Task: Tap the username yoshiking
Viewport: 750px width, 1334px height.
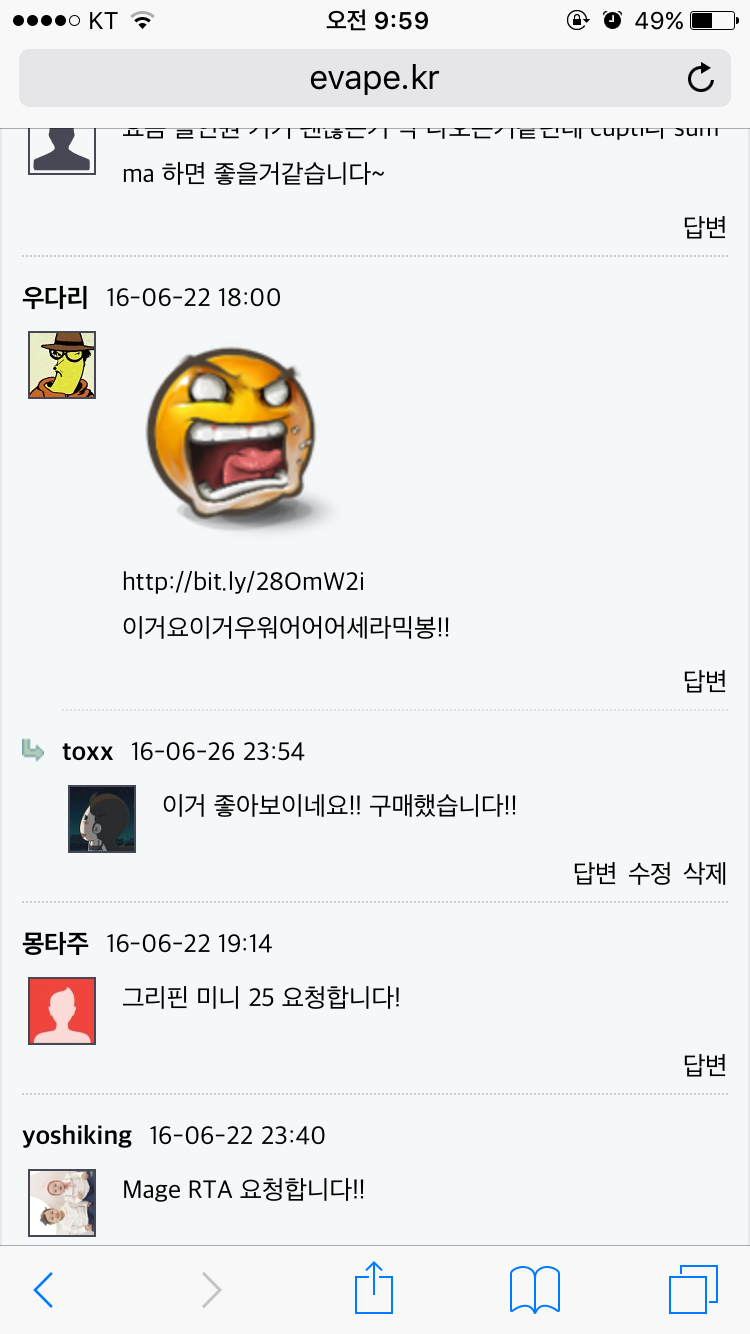Action: click(x=77, y=1136)
